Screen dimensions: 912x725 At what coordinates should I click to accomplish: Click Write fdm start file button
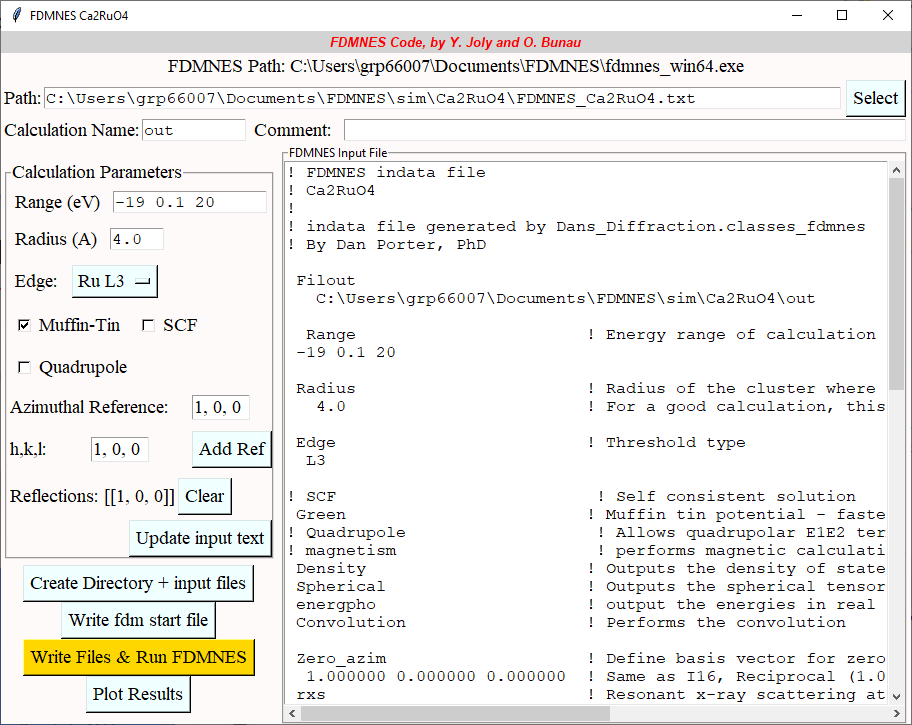(138, 620)
